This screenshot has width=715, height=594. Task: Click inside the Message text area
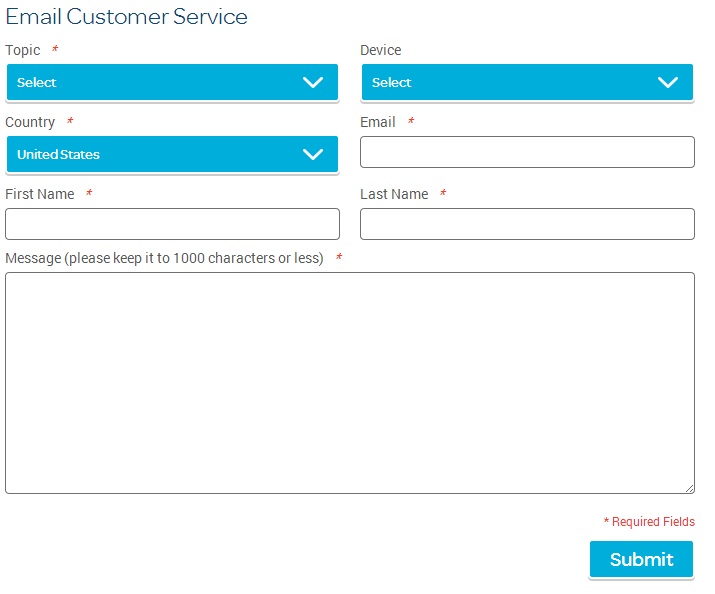click(350, 383)
